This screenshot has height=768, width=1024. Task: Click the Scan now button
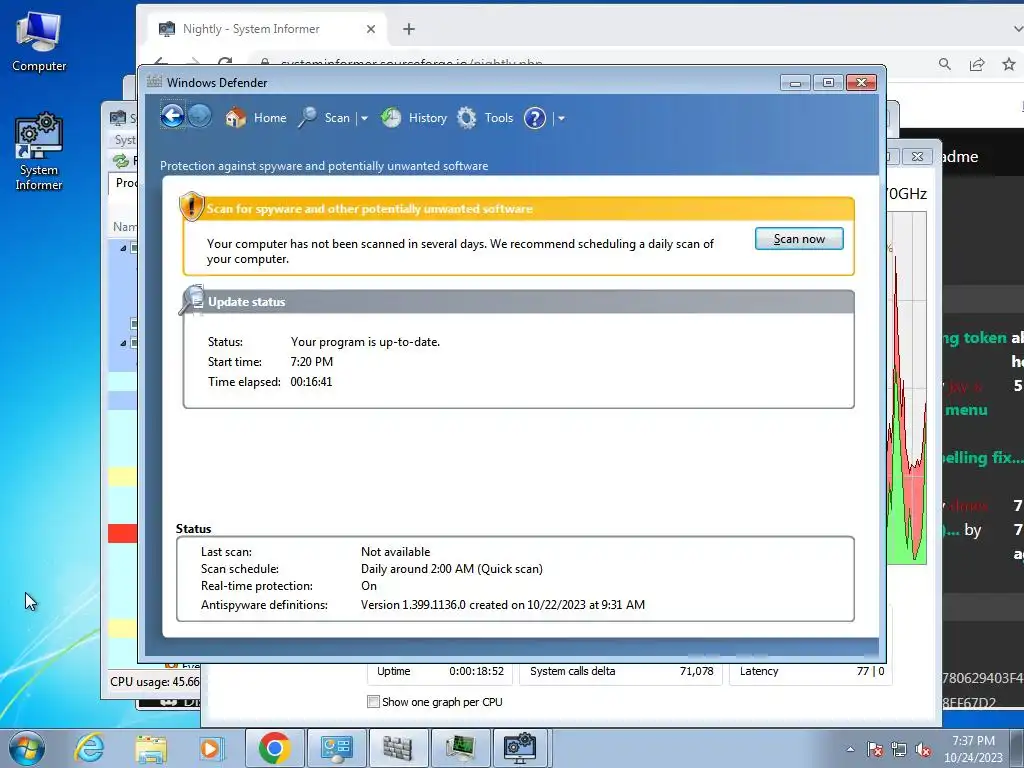click(x=799, y=238)
